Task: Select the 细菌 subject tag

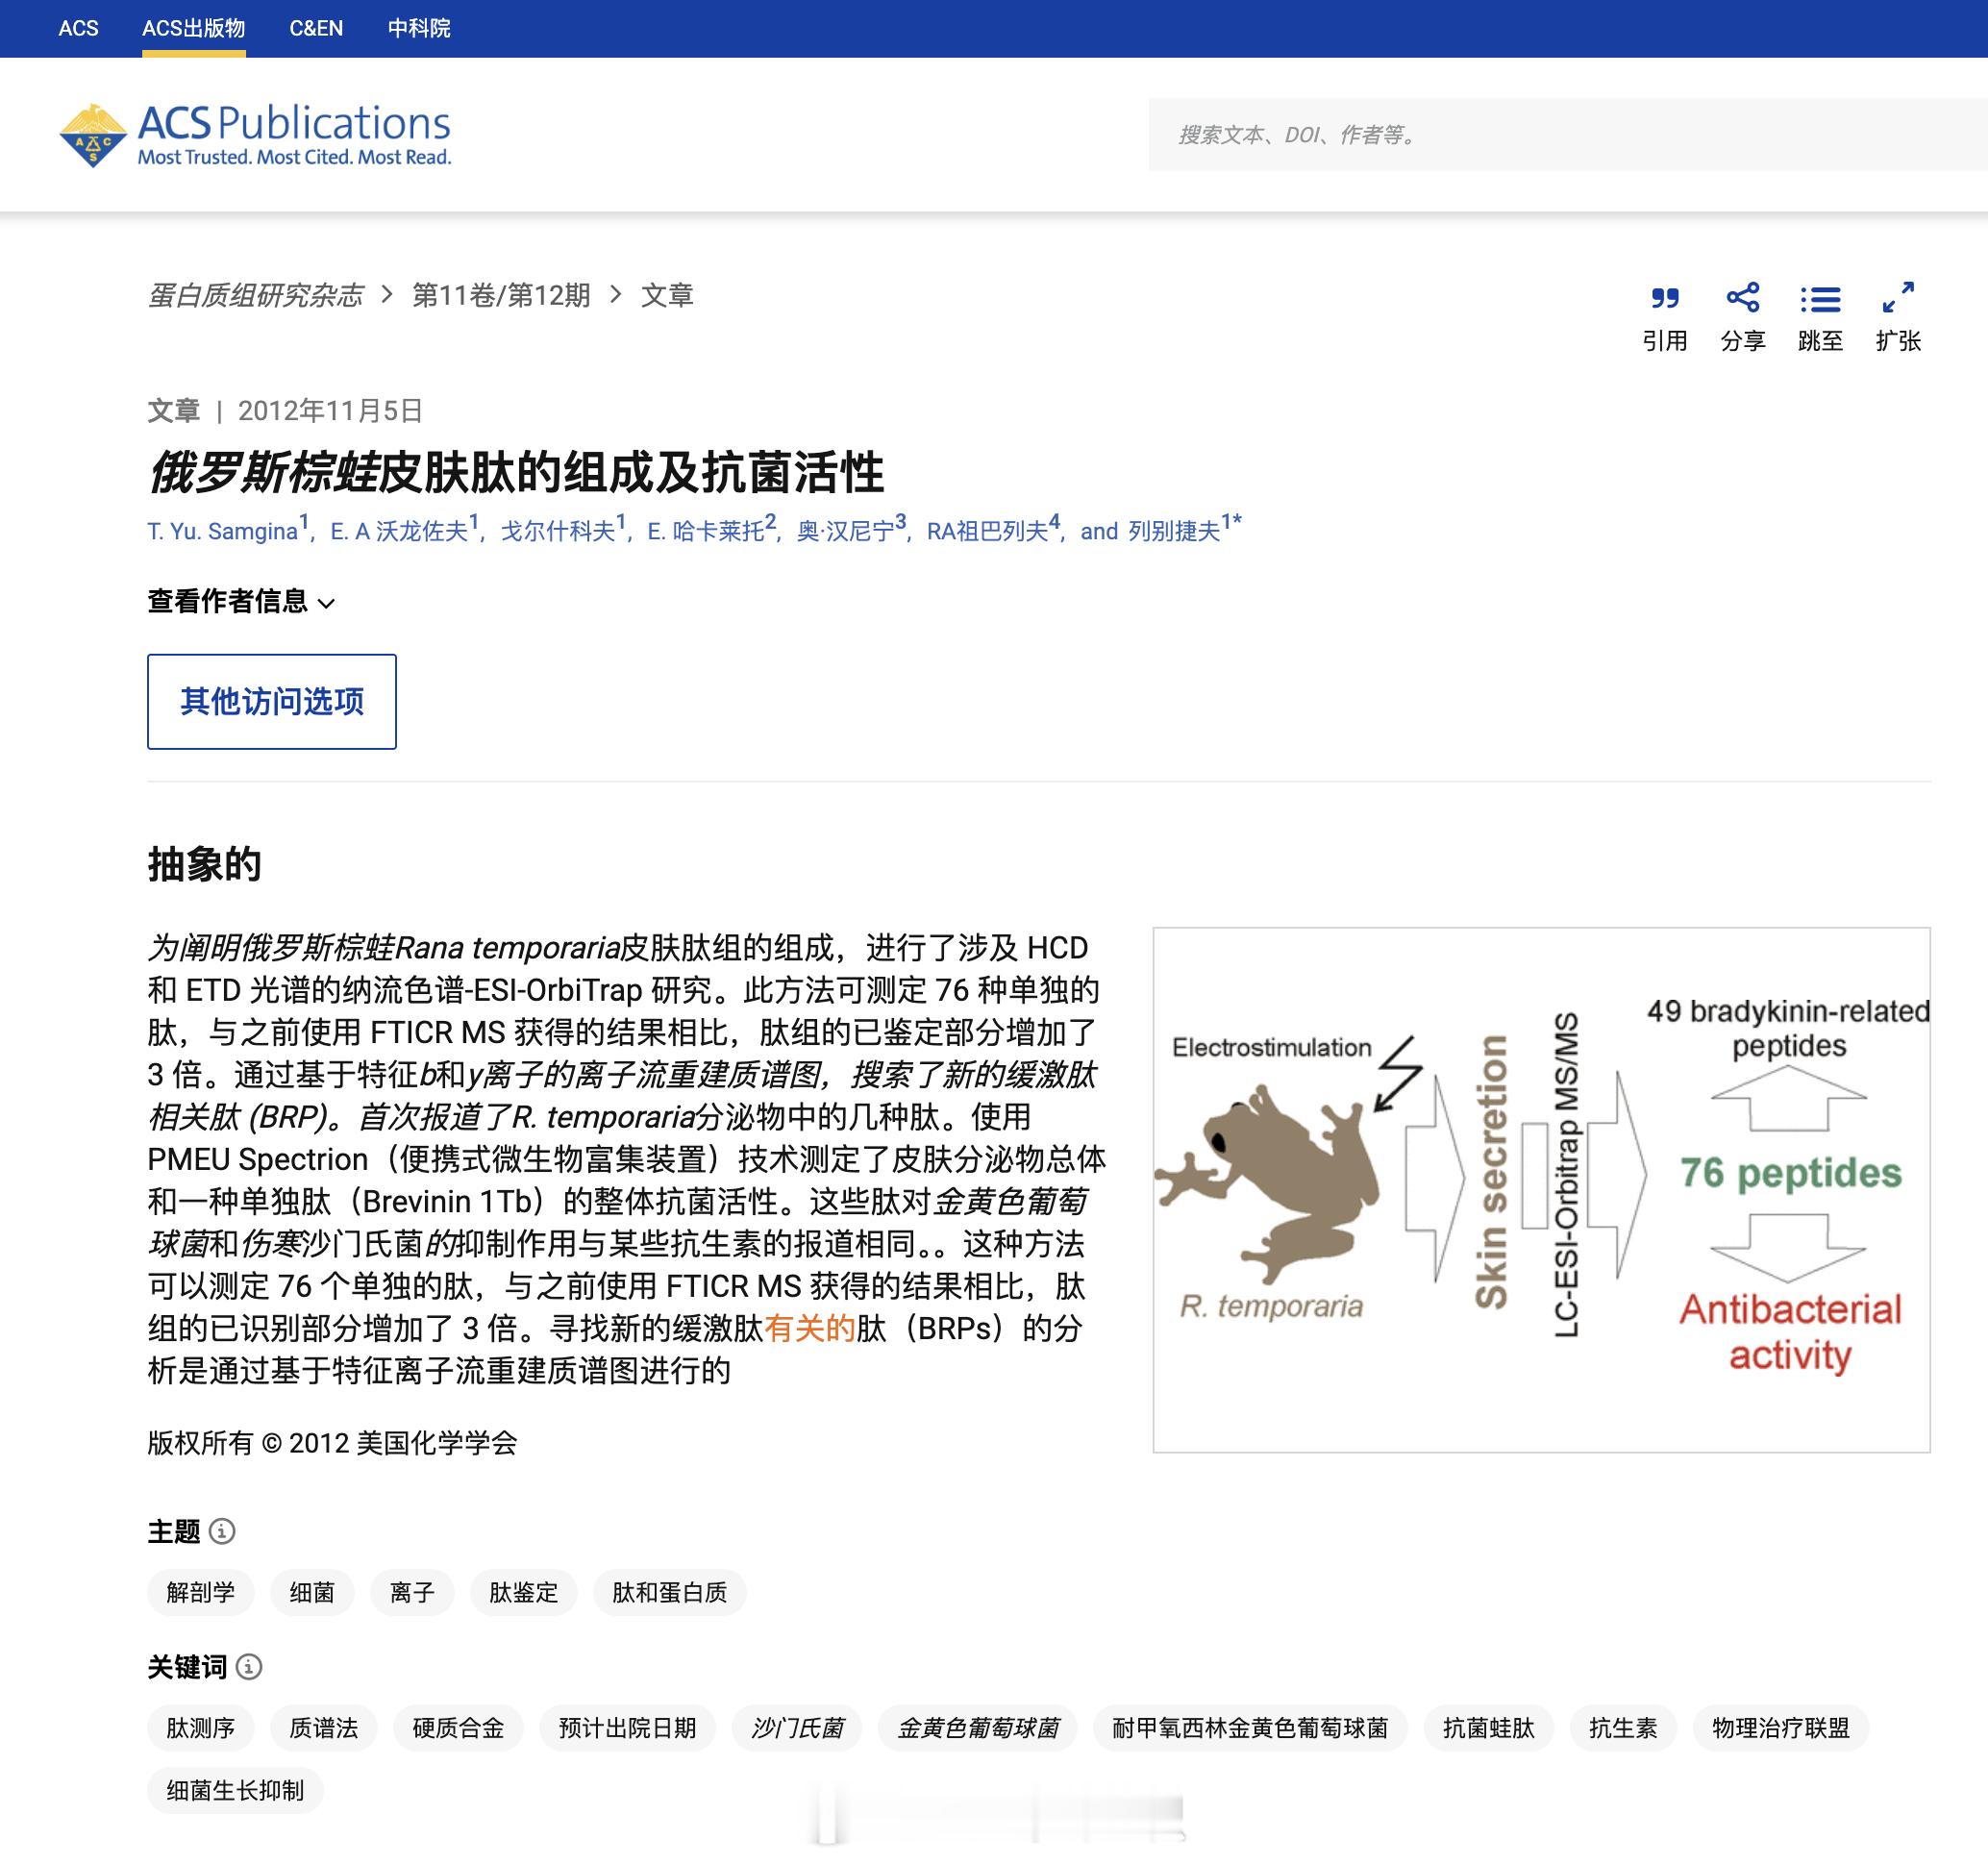Action: [x=312, y=1592]
